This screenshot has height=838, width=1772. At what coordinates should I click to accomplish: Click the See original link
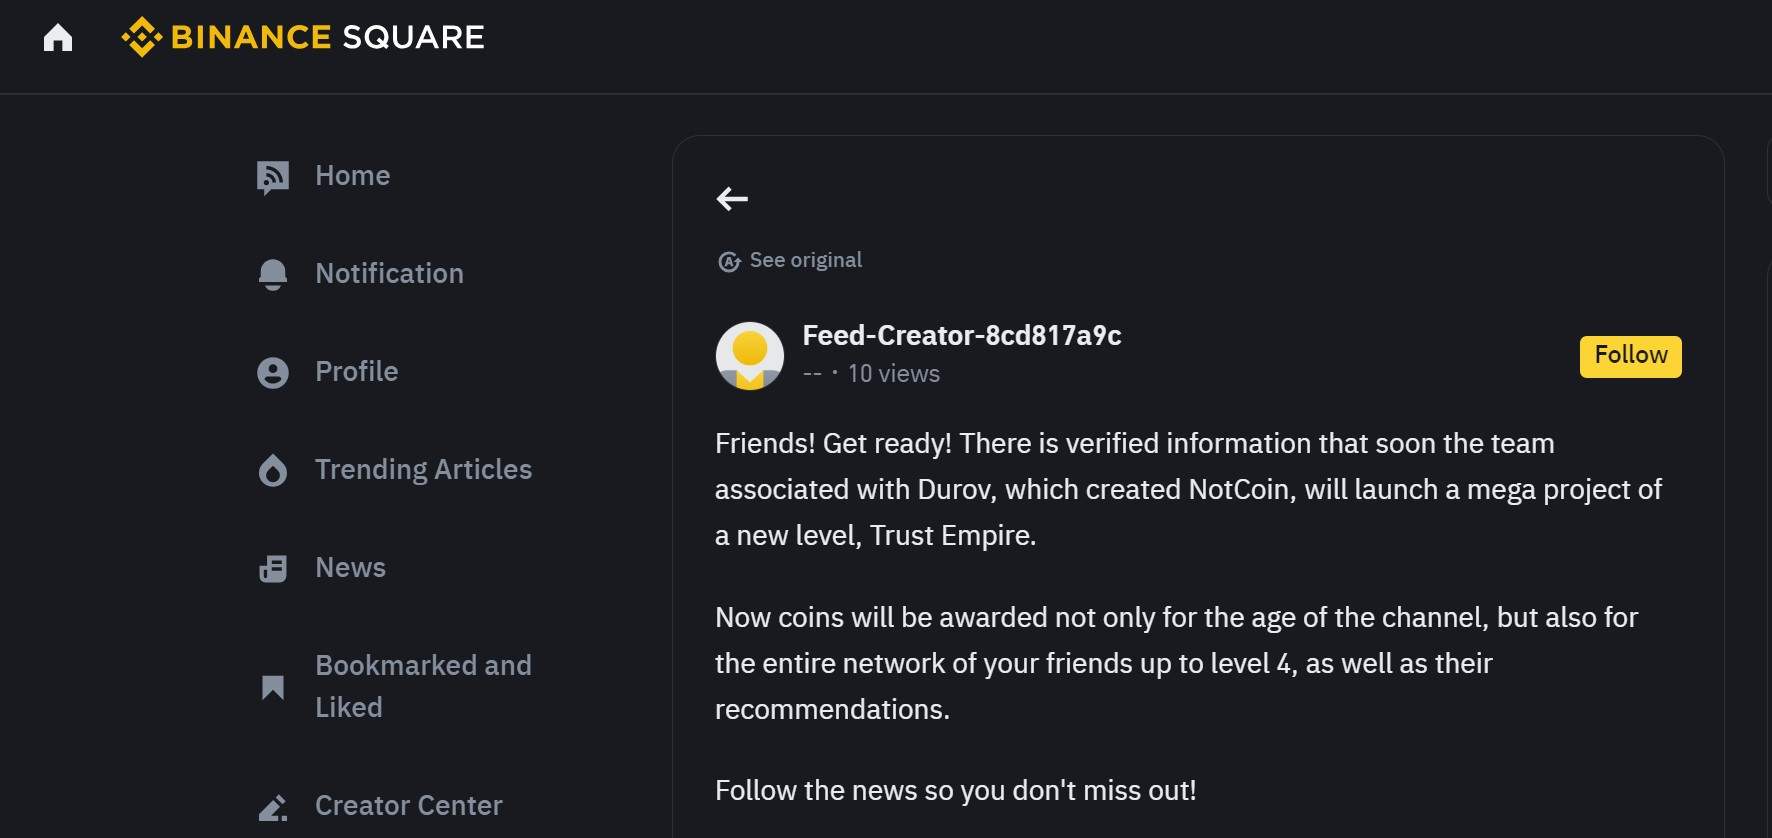[805, 260]
